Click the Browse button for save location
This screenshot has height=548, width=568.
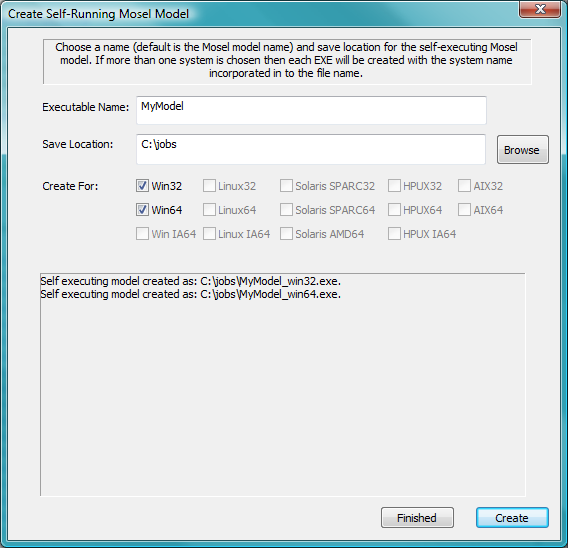point(523,150)
